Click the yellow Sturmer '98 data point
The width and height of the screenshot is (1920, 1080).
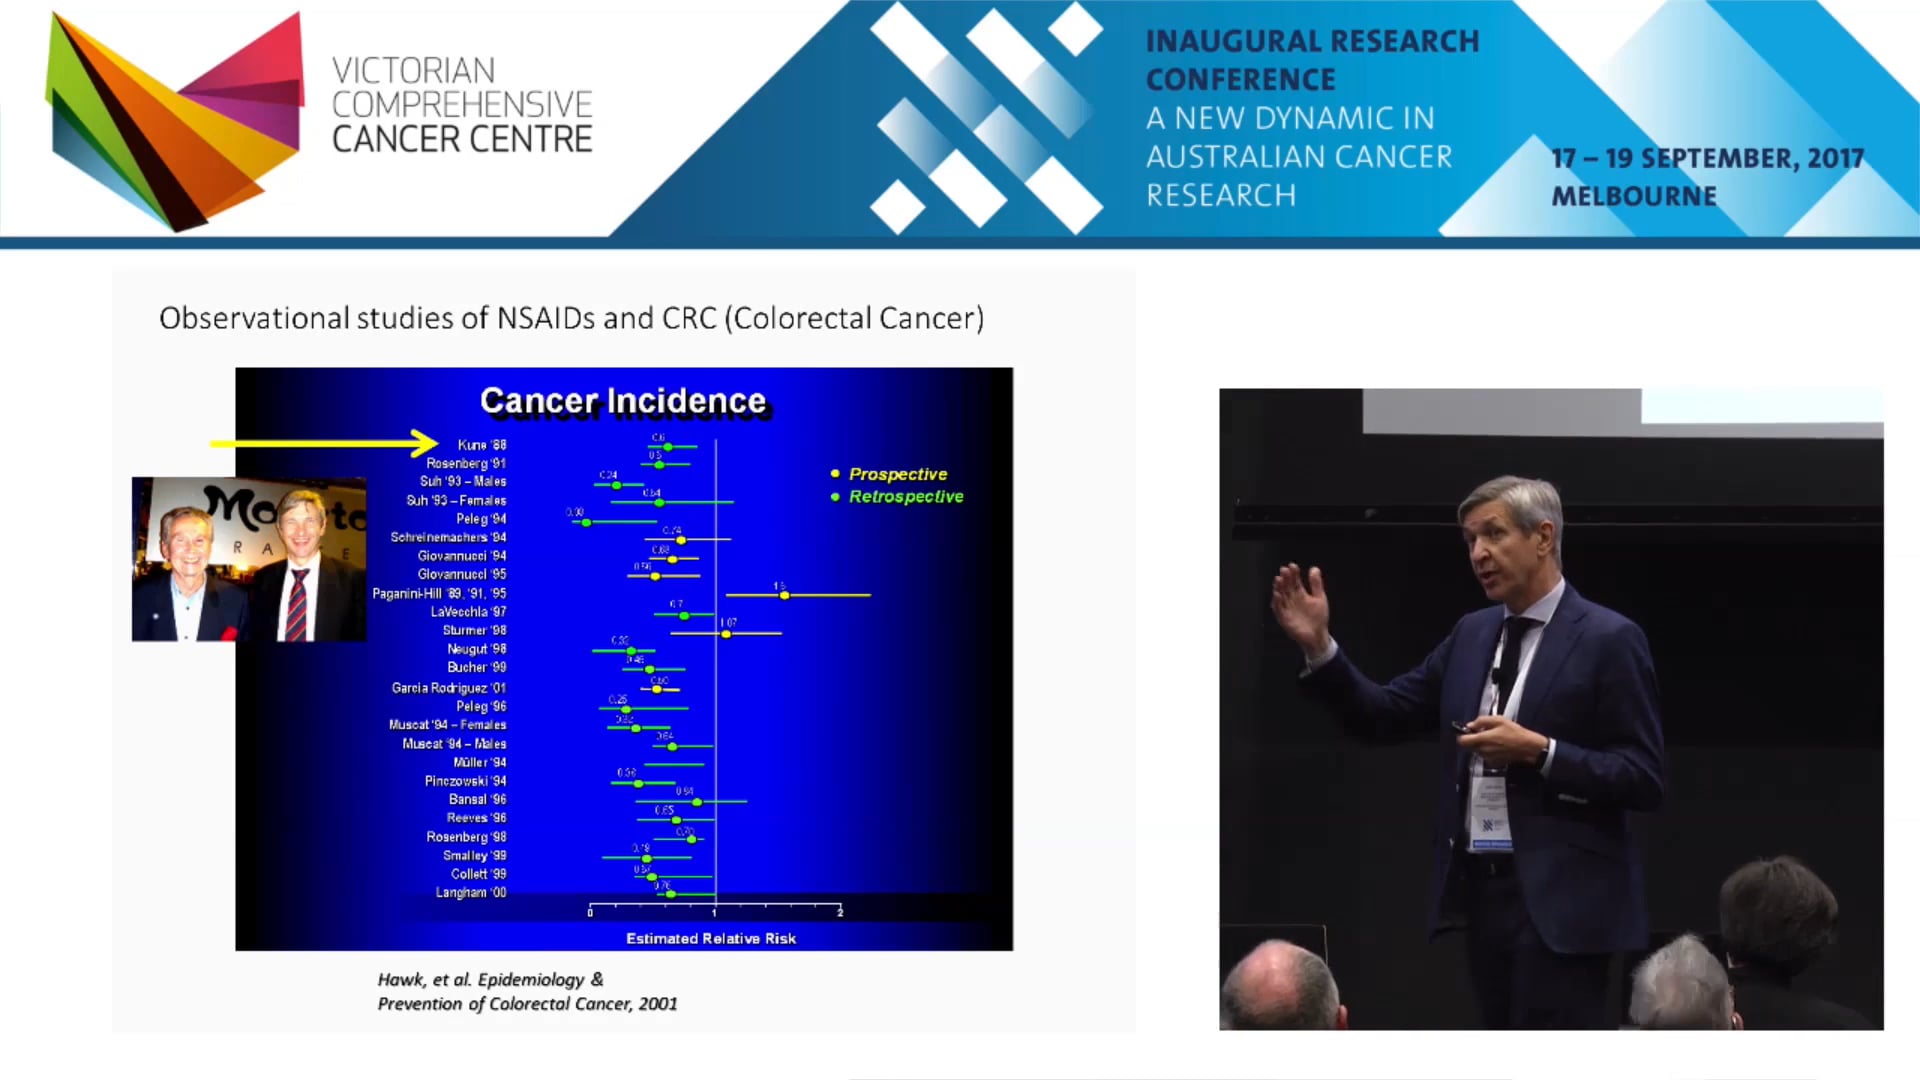pos(727,634)
